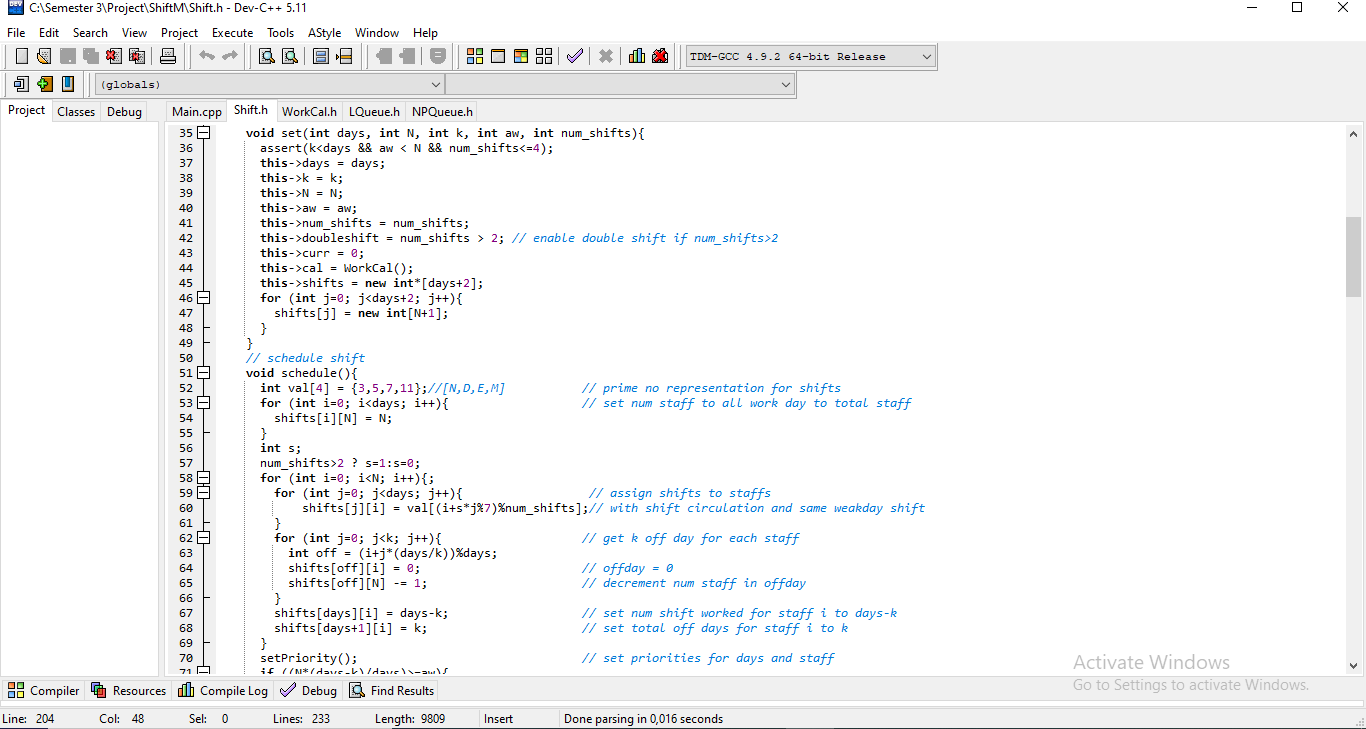Click the Run window icon
The image size is (1366, 729).
click(498, 56)
